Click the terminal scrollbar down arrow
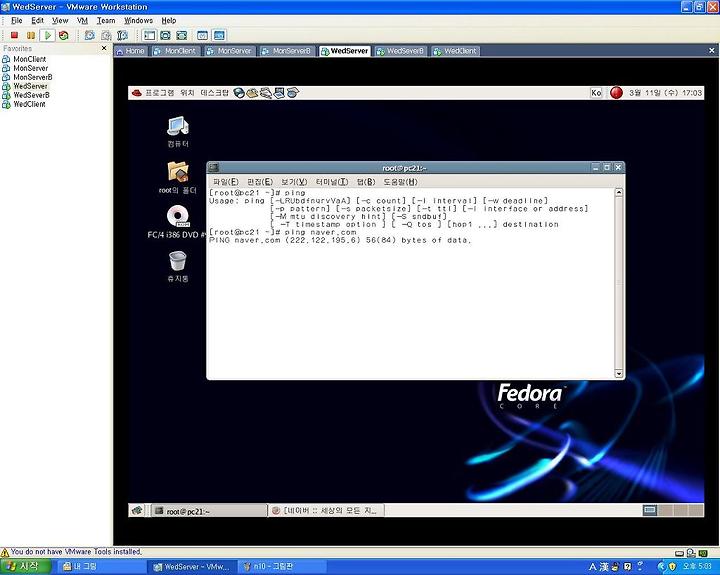Screen dimensions: 720x575 (619, 373)
